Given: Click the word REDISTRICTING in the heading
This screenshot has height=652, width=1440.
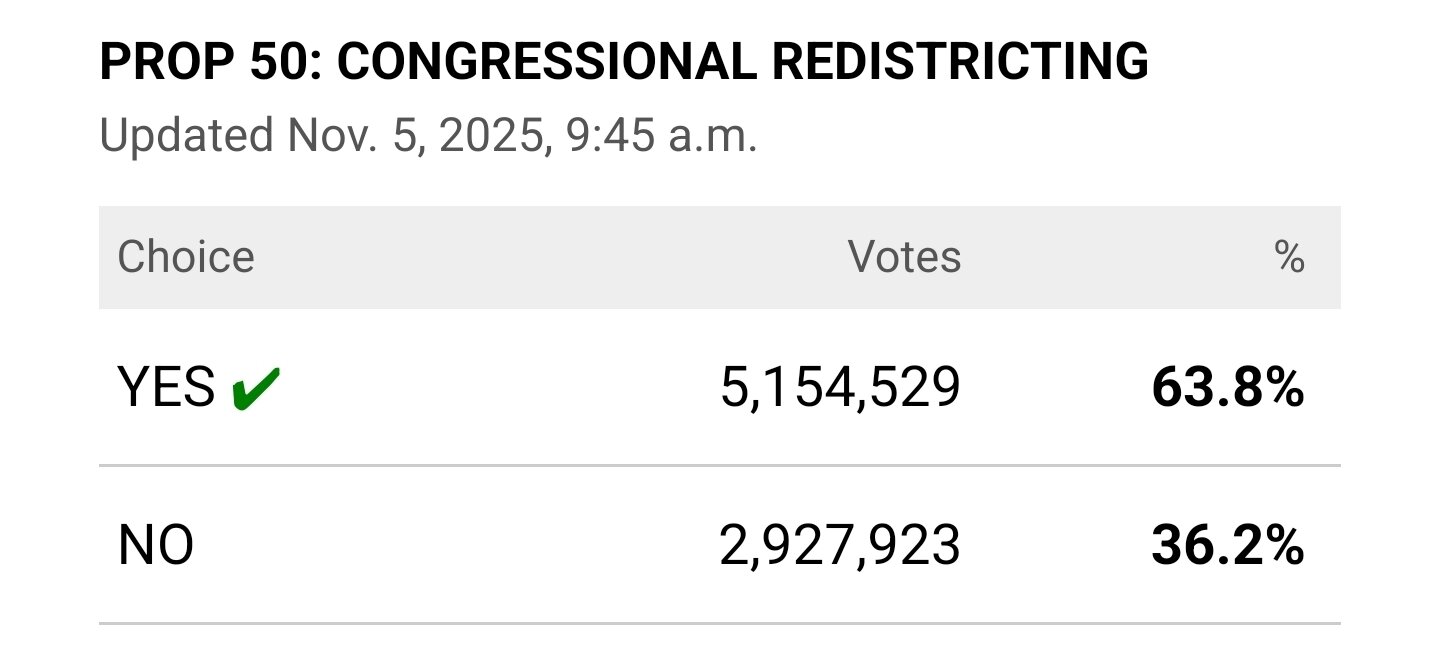Looking at the screenshot, I should tap(961, 63).
